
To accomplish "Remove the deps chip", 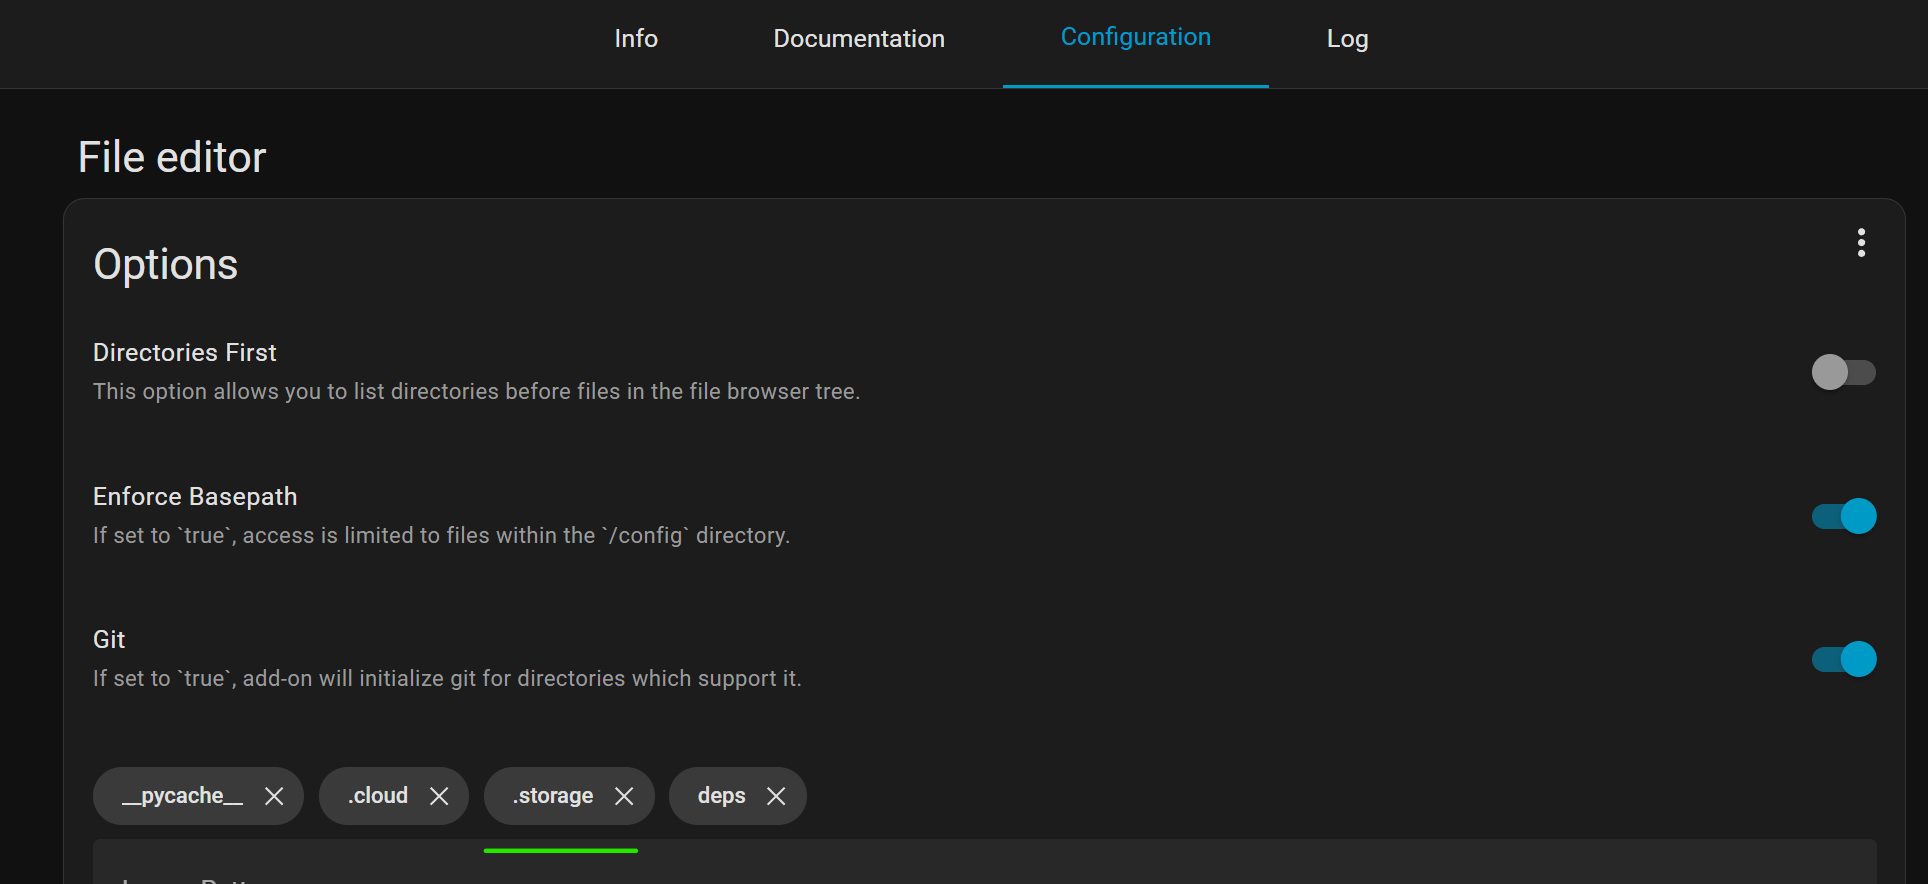I will coord(776,796).
